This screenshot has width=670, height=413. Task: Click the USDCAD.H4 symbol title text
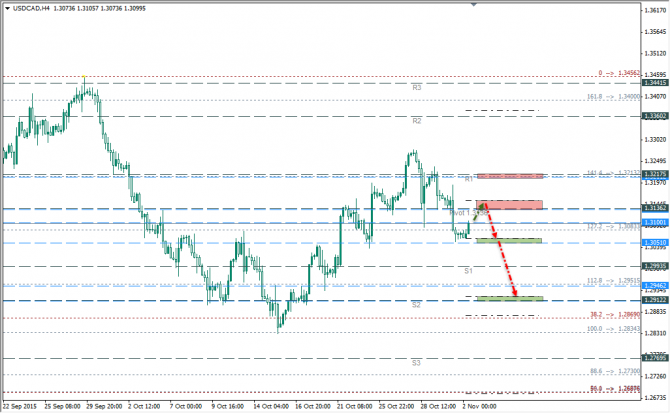[x=32, y=8]
